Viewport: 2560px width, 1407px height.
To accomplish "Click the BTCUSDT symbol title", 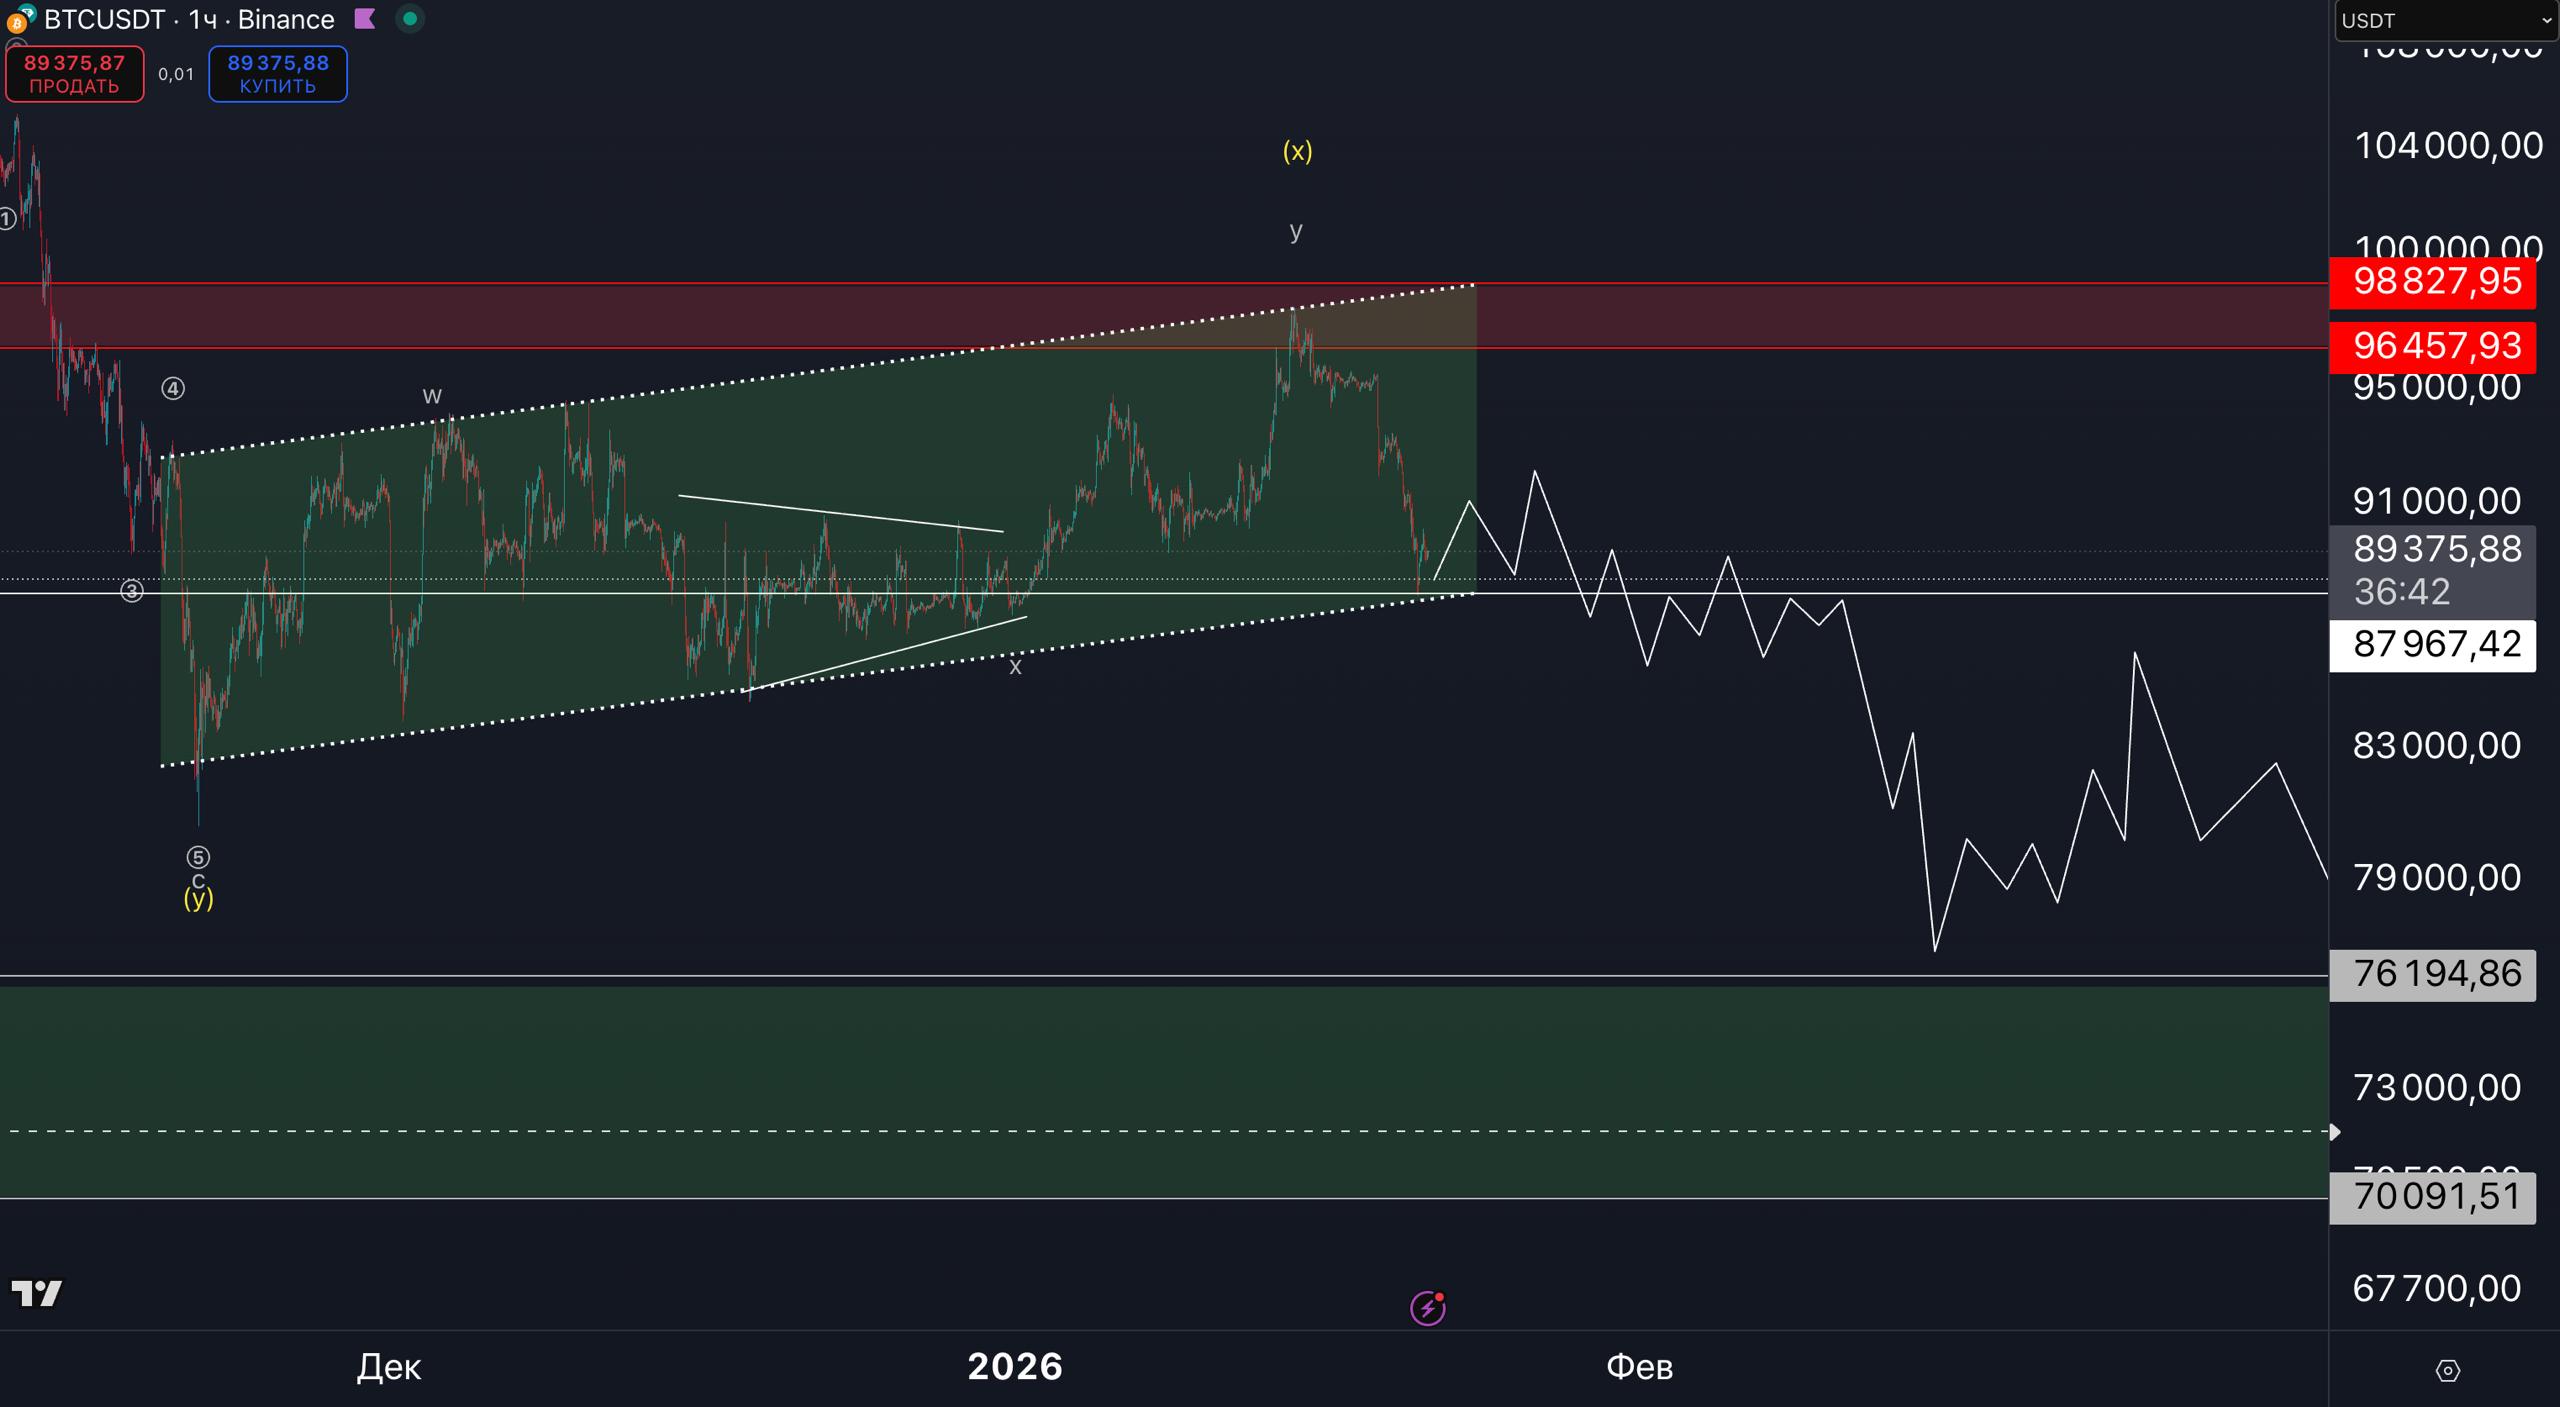I will [x=104, y=19].
